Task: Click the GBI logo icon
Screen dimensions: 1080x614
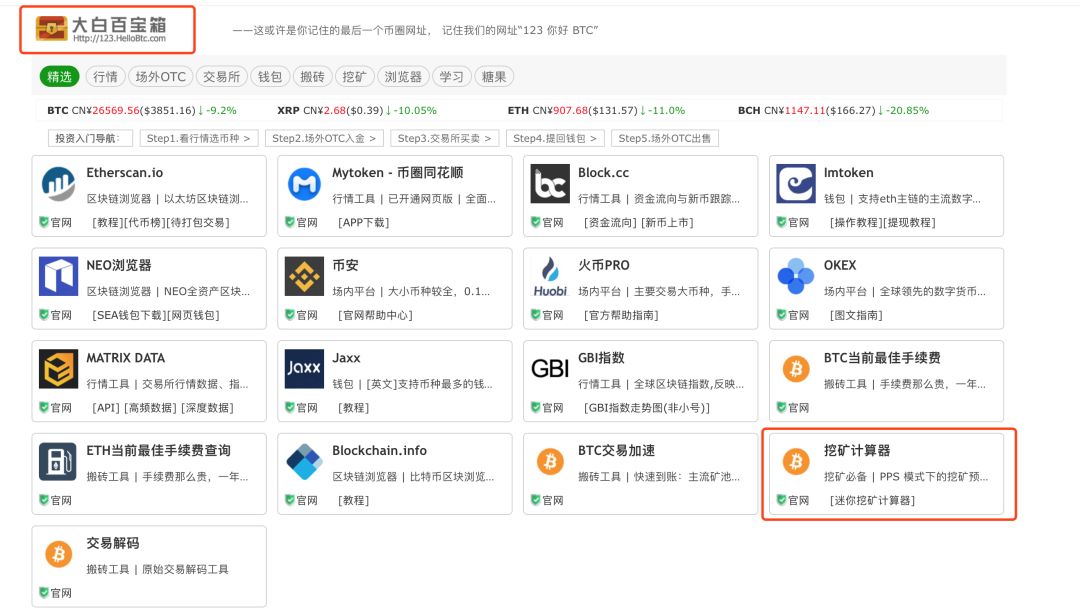Action: [x=550, y=369]
